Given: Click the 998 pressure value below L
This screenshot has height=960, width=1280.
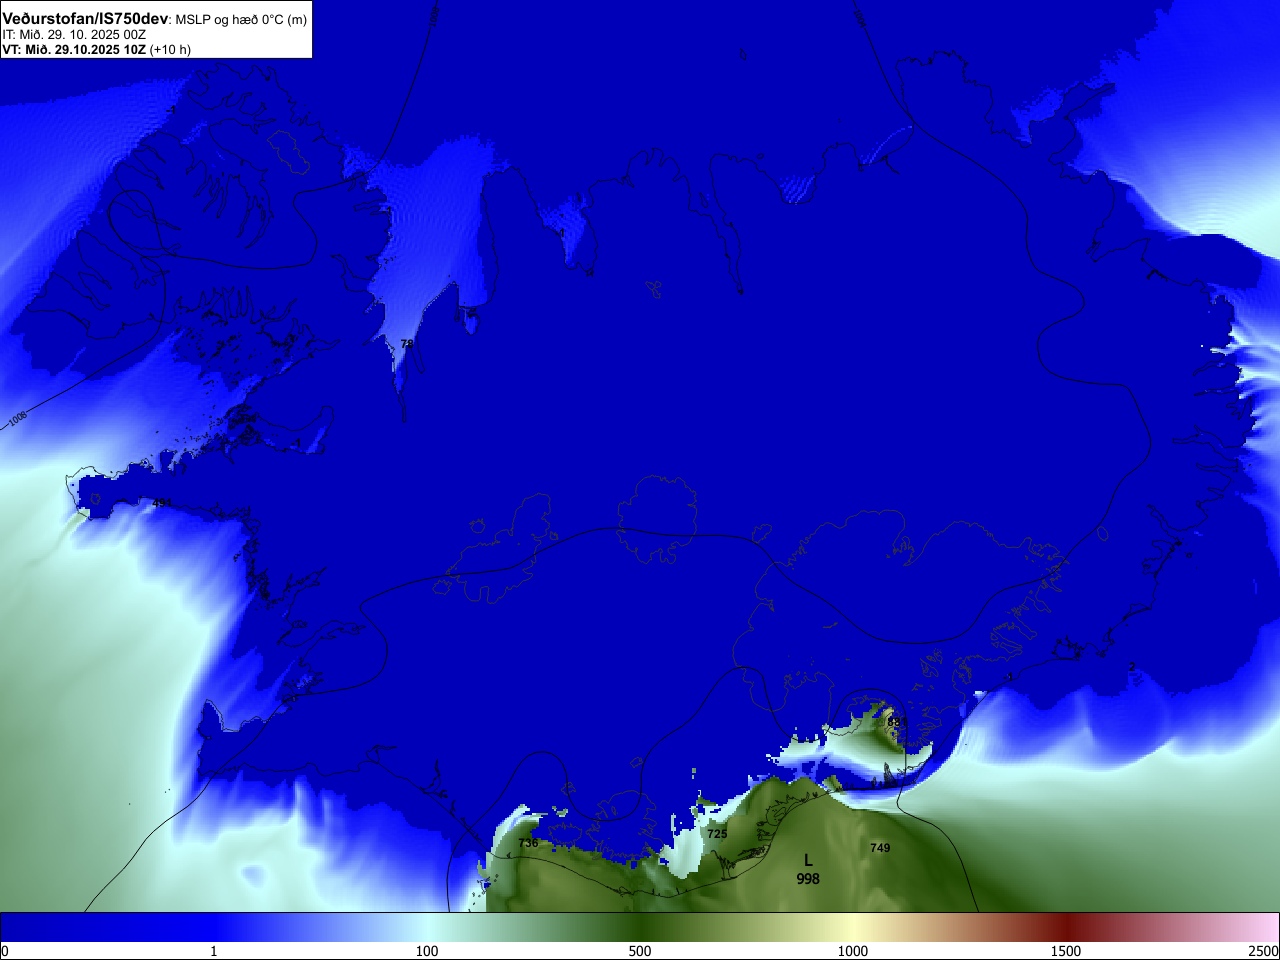Looking at the screenshot, I should pos(808,879).
